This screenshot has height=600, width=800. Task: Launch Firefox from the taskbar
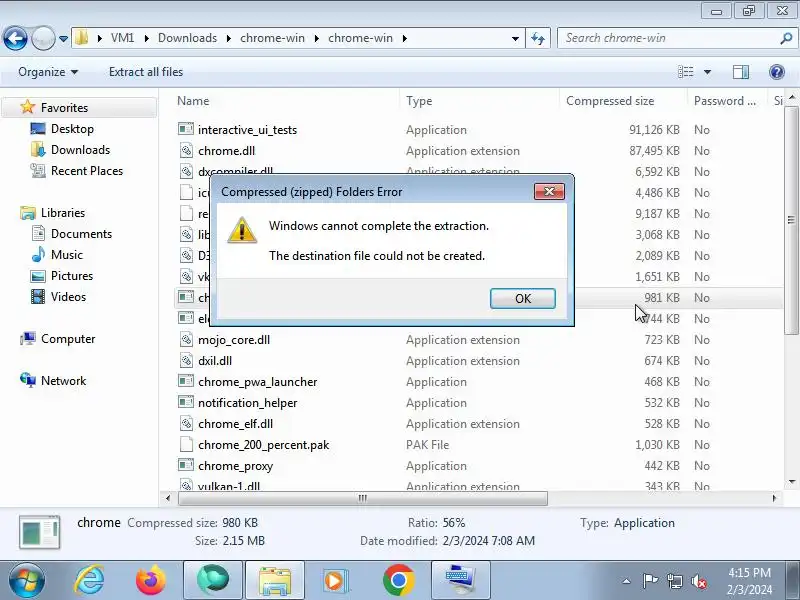tap(151, 580)
